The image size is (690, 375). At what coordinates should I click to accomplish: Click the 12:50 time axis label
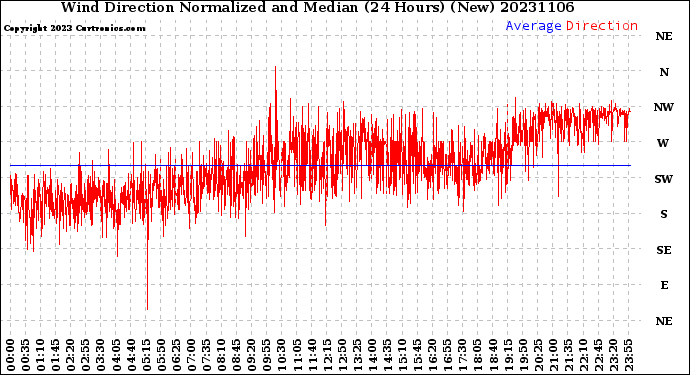click(x=342, y=355)
